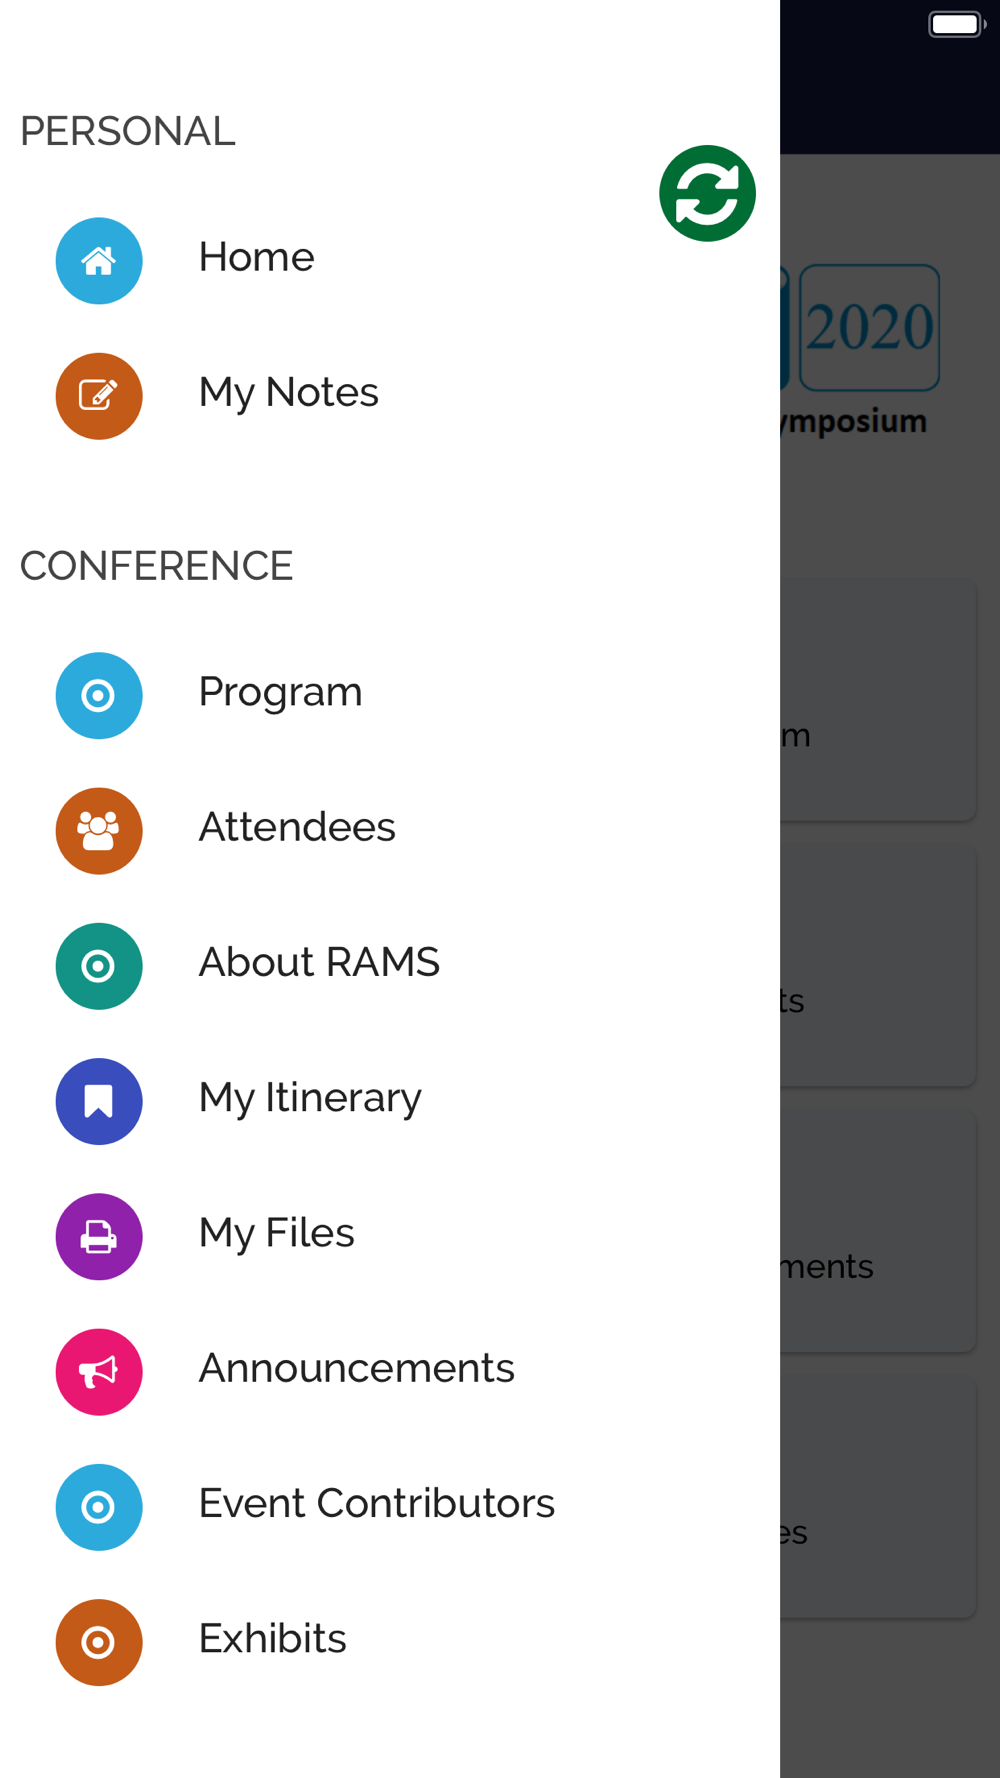Screen dimensions: 1000x1778
Task: Click the purple My Files printer icon
Action: pyautogui.click(x=99, y=1237)
